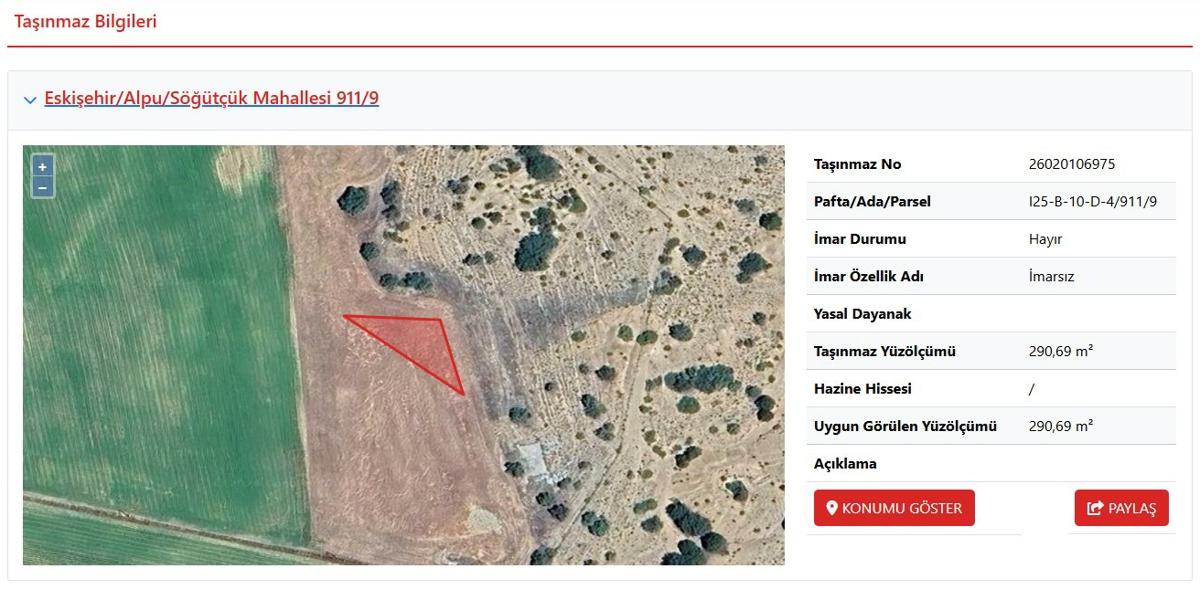
Task: Click the KONUMU GÖSTER button
Action: 894,508
